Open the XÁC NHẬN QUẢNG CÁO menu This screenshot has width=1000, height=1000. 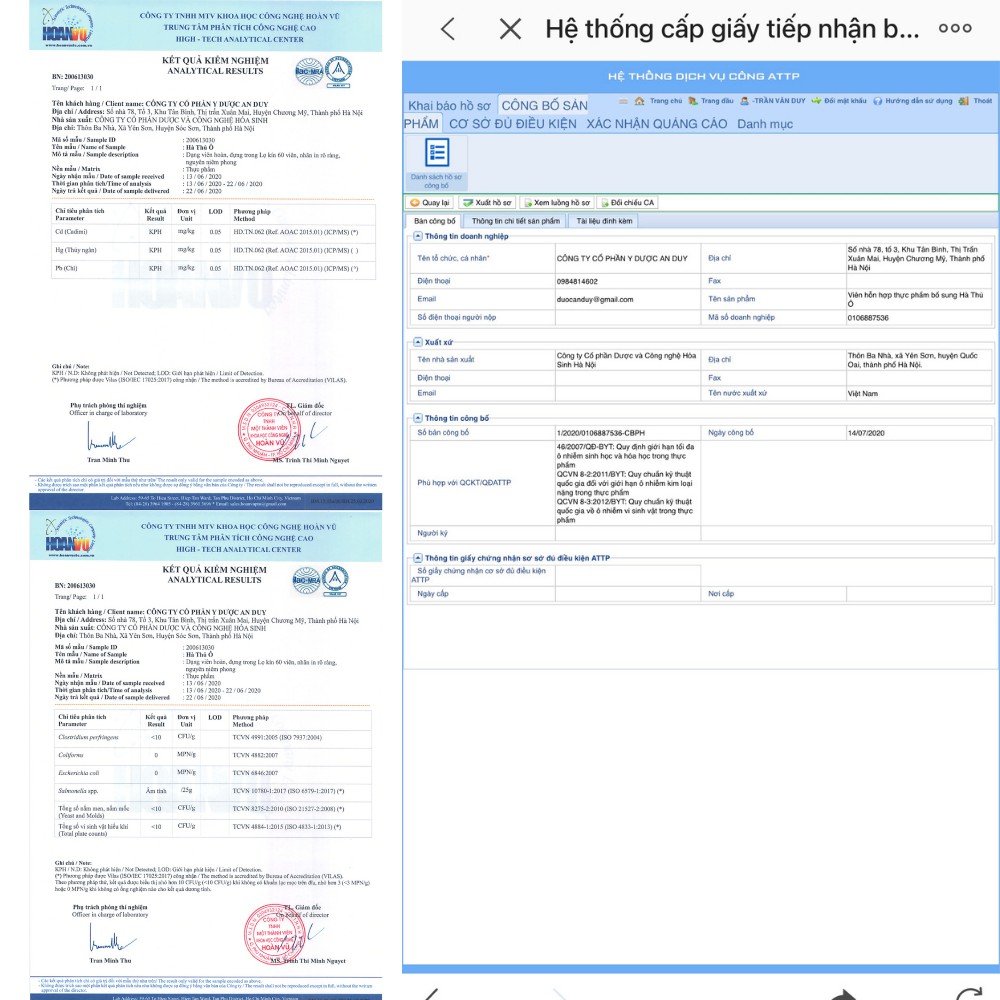656,124
